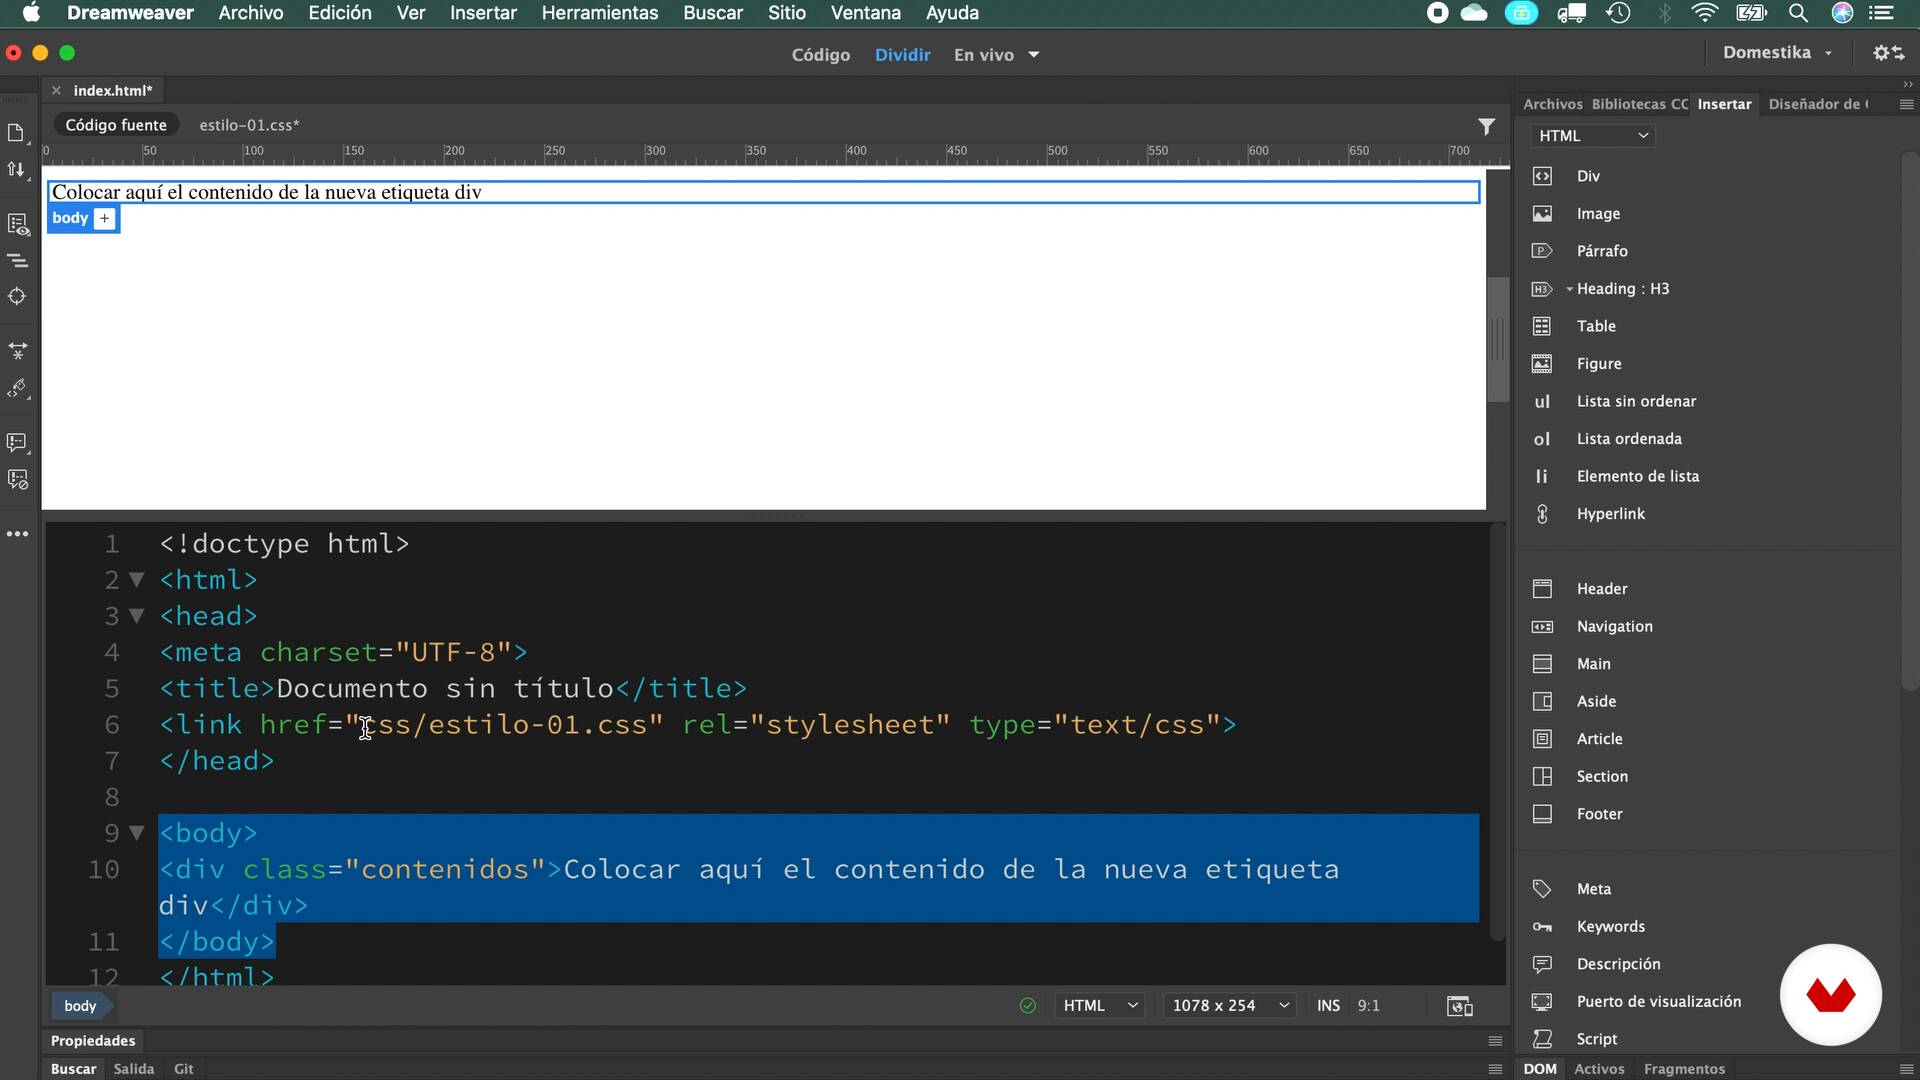Insert a Div element

[1588, 176]
